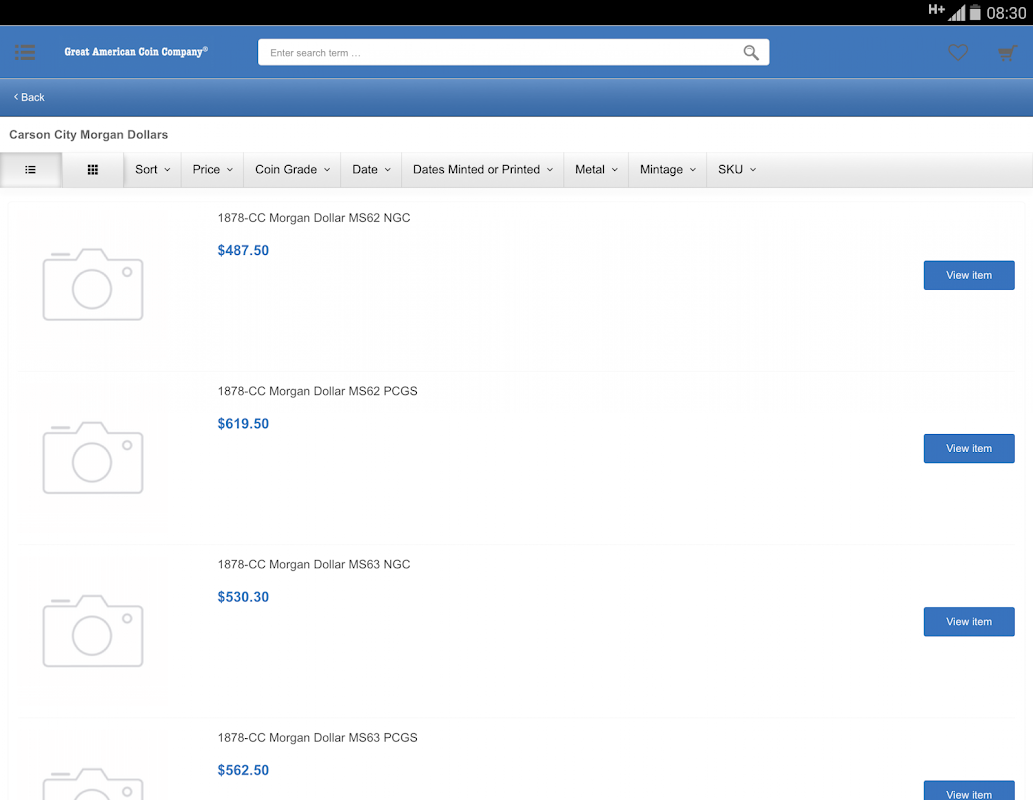Expand the Price filter dropdown

click(x=213, y=169)
